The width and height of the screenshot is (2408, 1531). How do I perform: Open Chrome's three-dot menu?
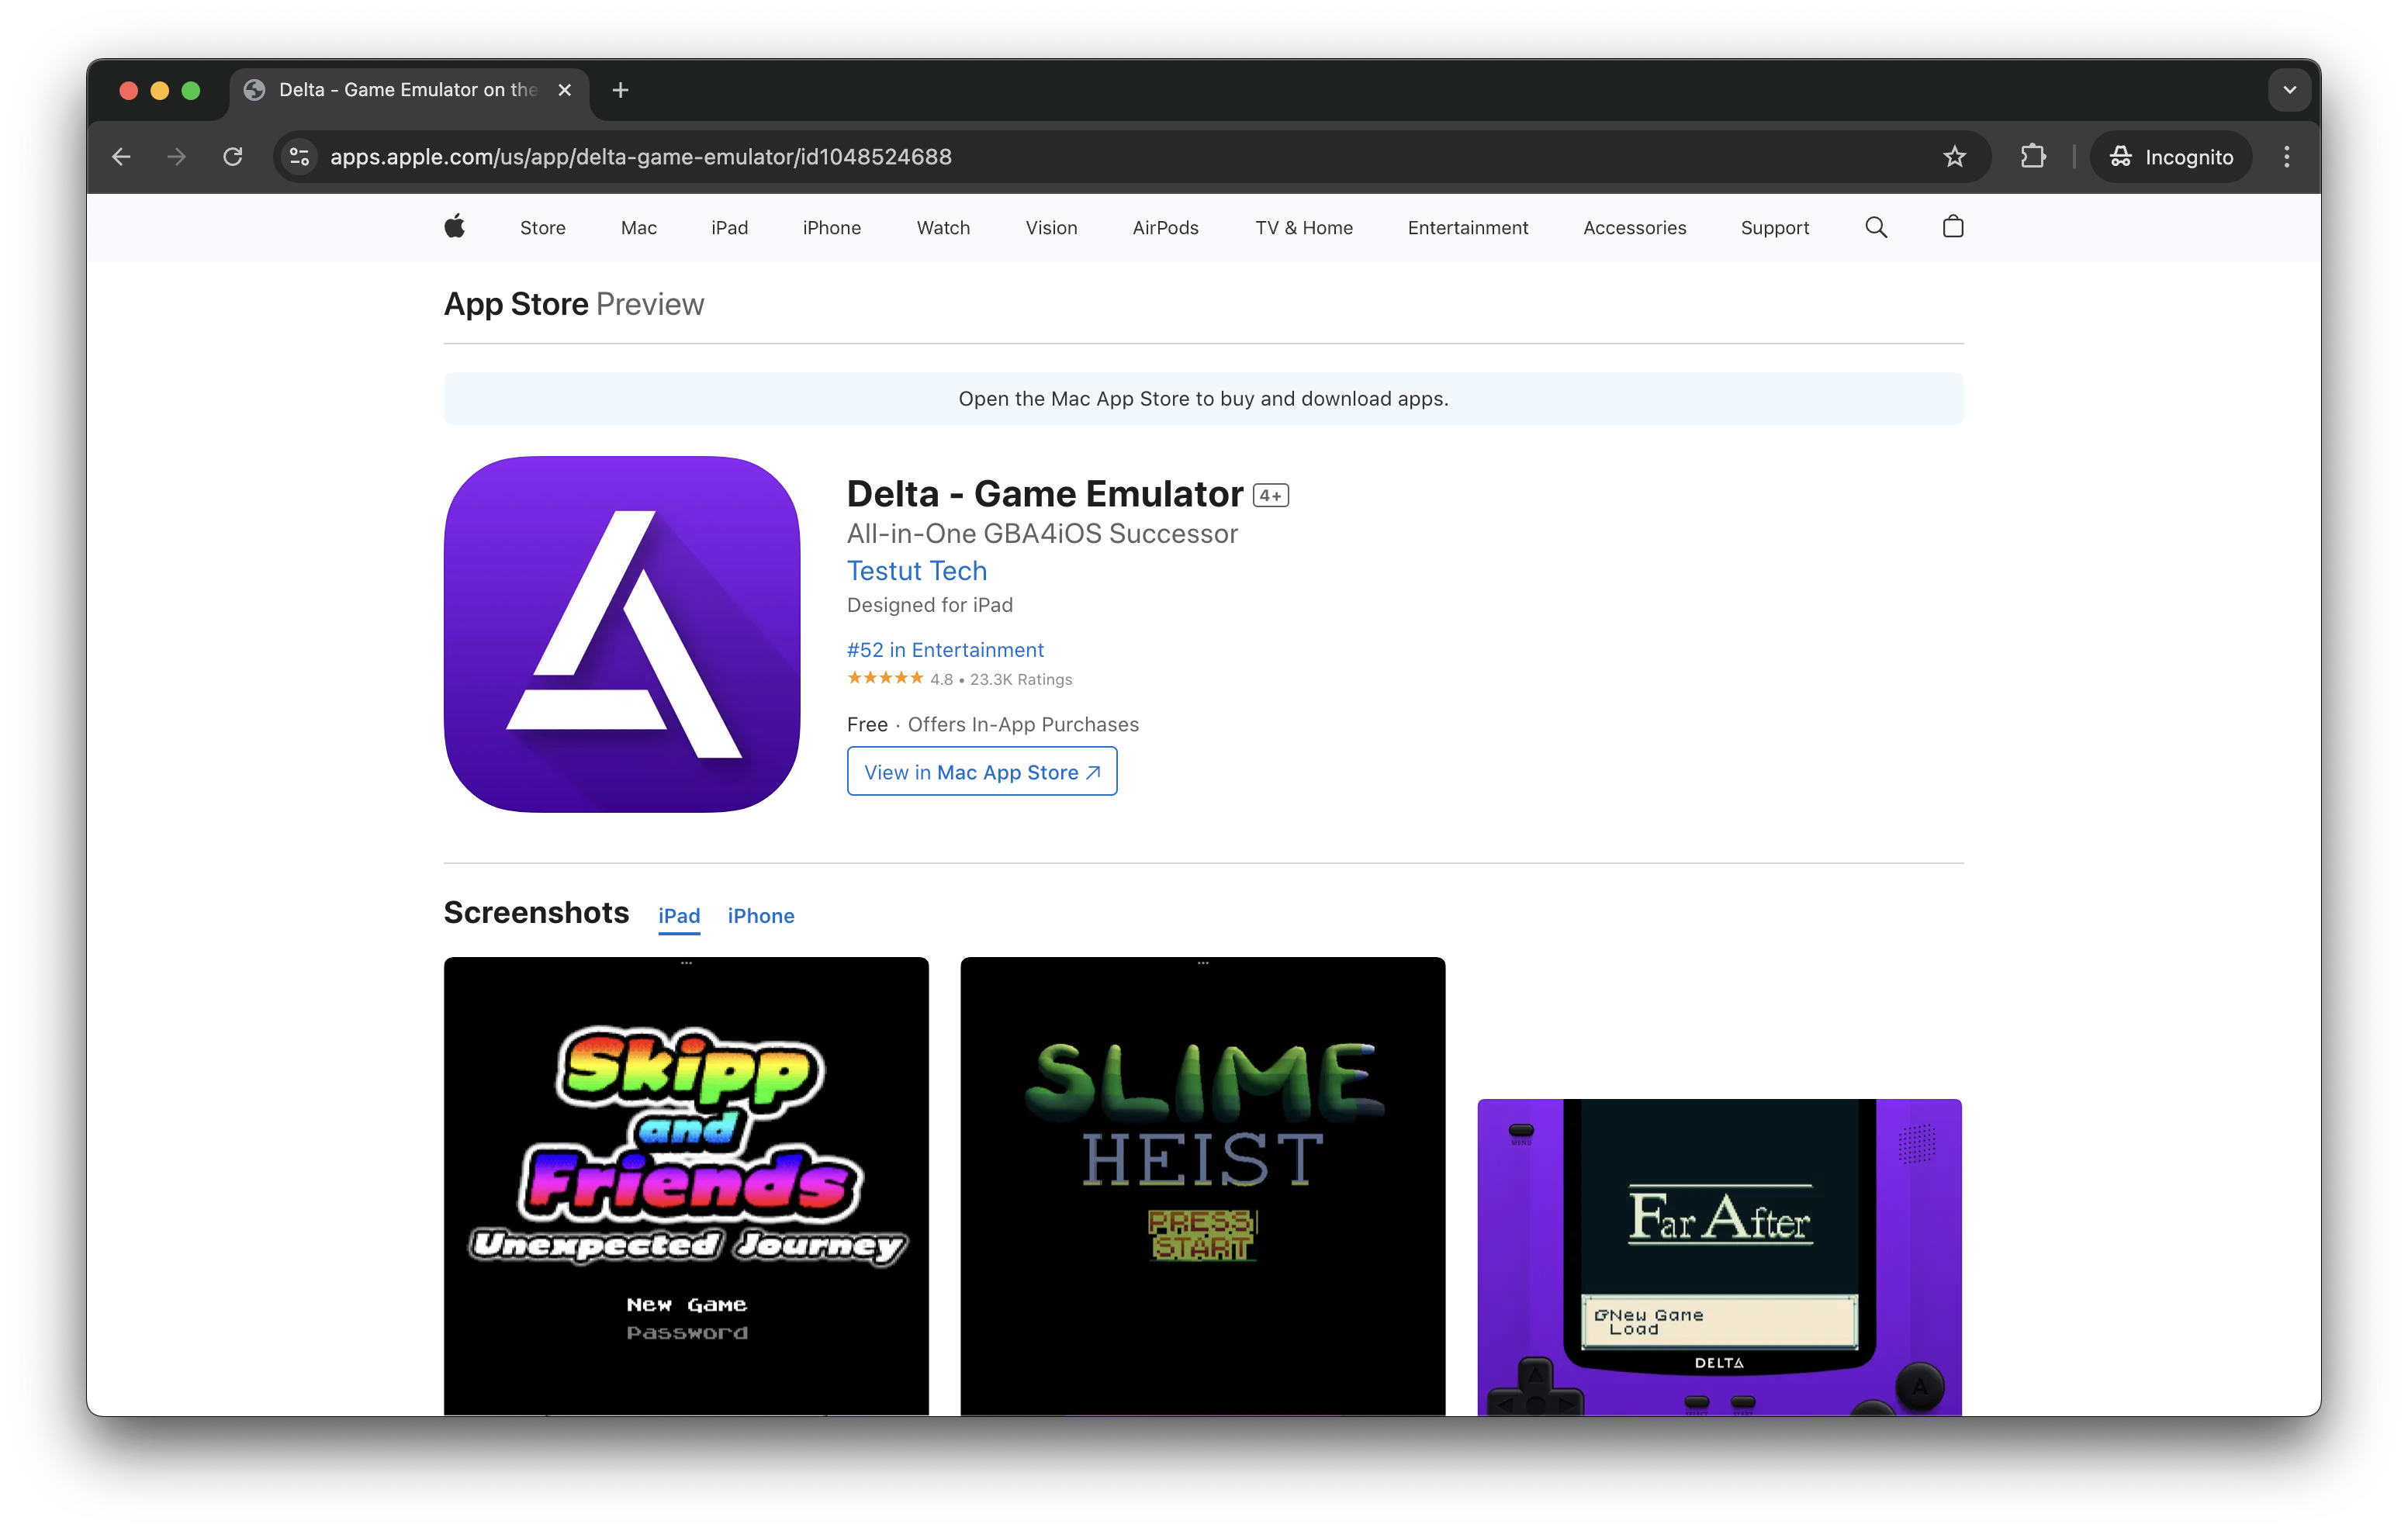2286,157
